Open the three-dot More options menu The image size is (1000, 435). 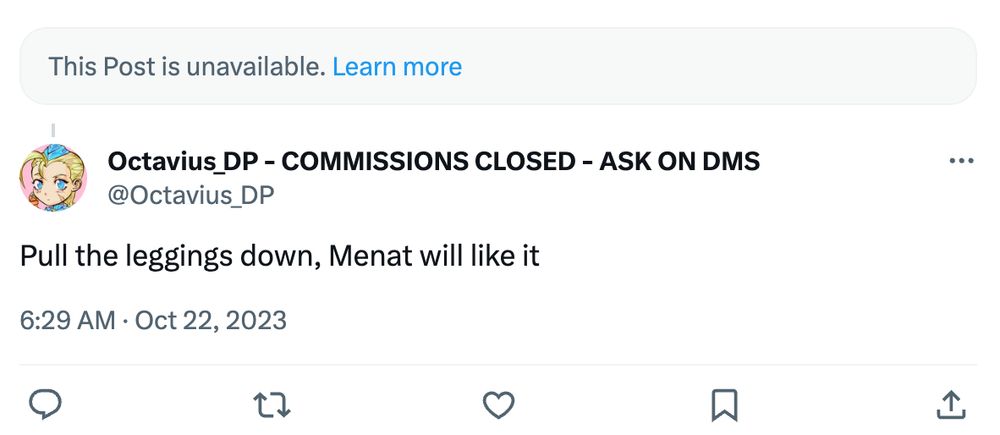(x=960, y=162)
